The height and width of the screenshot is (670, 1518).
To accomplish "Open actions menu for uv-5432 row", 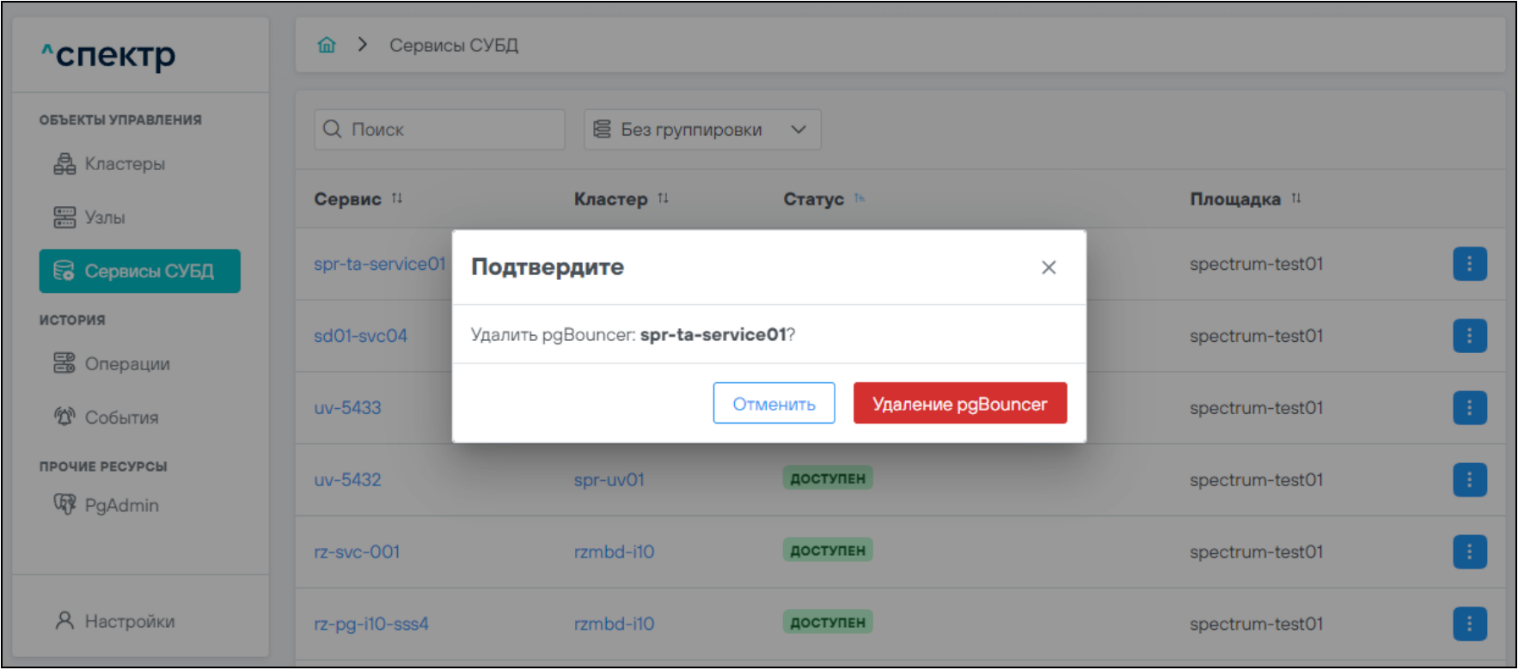I will tap(1469, 480).
